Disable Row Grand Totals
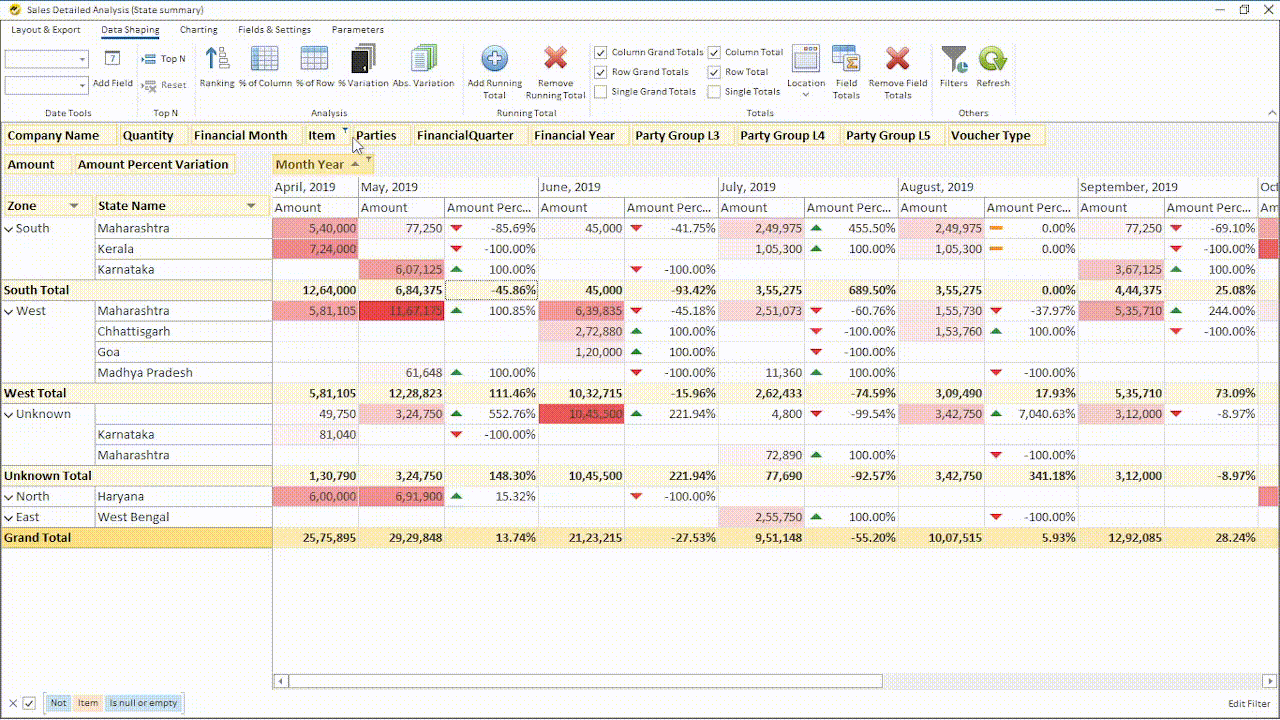 click(x=601, y=72)
